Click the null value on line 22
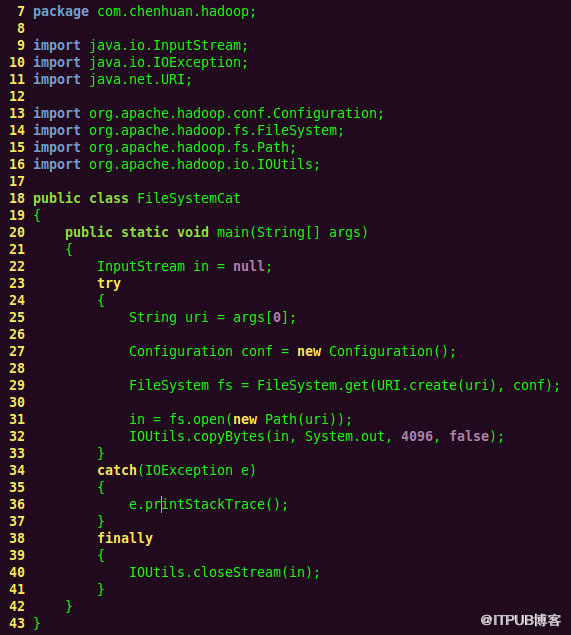571x635 pixels. (x=249, y=266)
